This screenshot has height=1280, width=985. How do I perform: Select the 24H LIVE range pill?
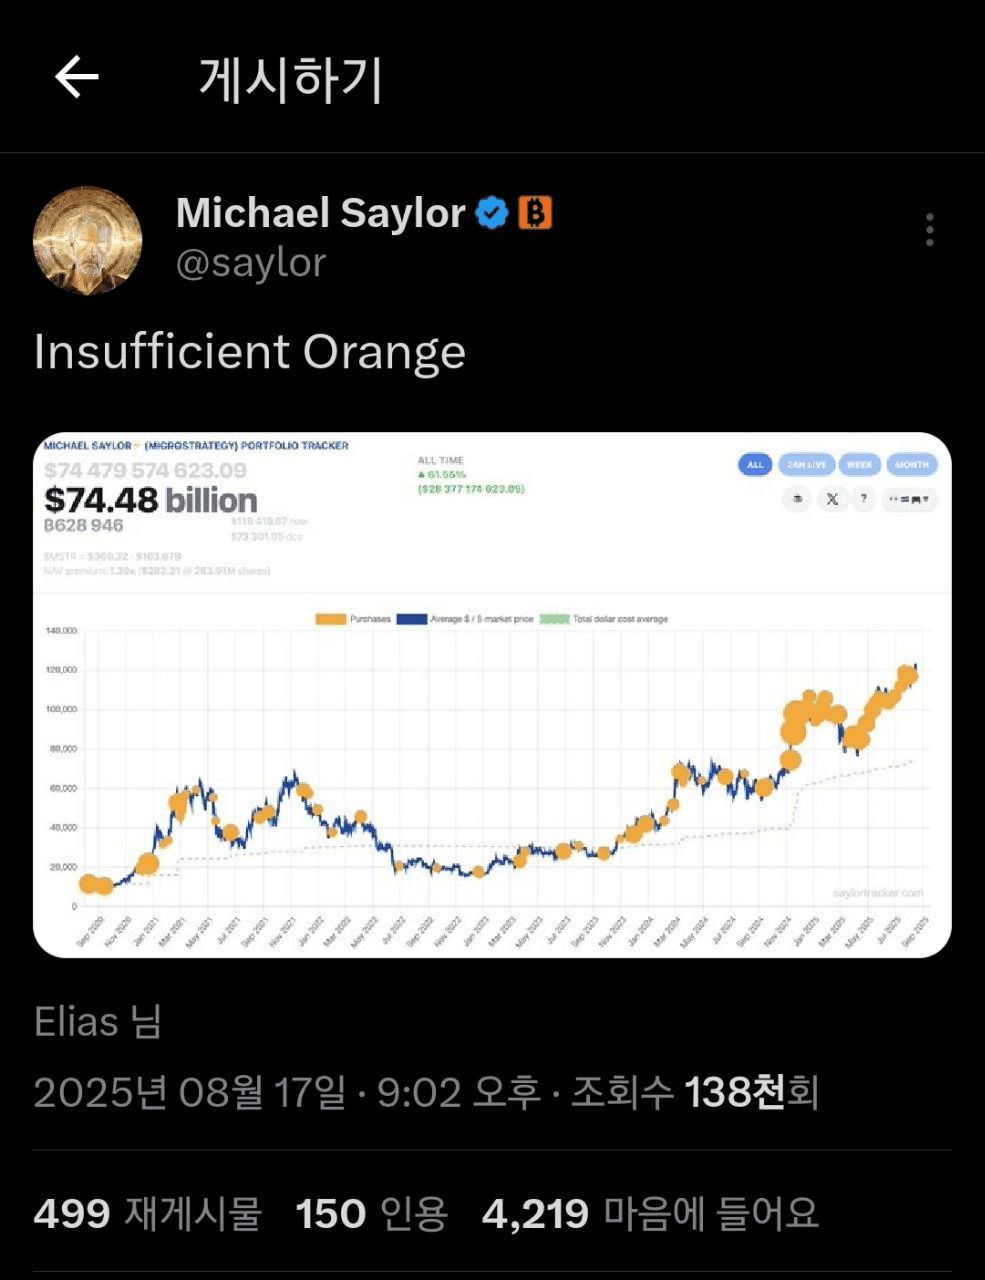pyautogui.click(x=806, y=464)
